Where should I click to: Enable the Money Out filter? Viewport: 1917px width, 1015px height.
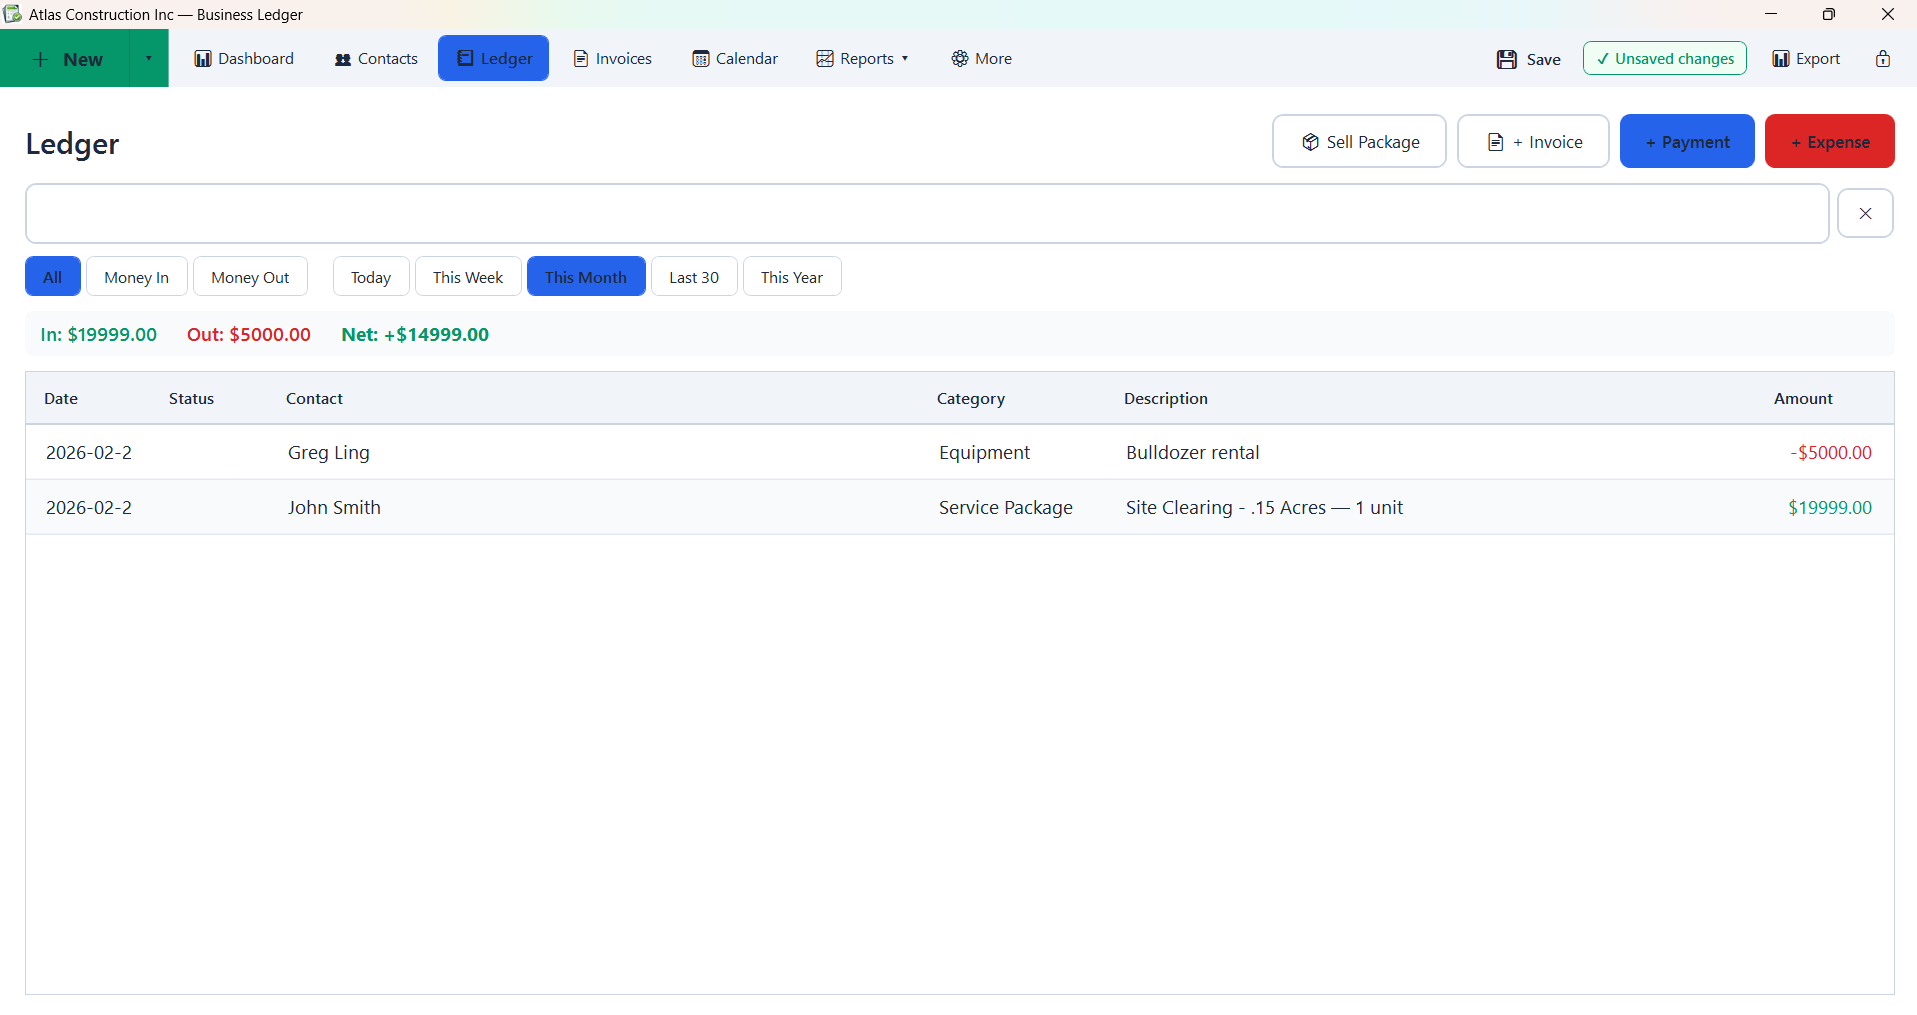[x=250, y=276]
